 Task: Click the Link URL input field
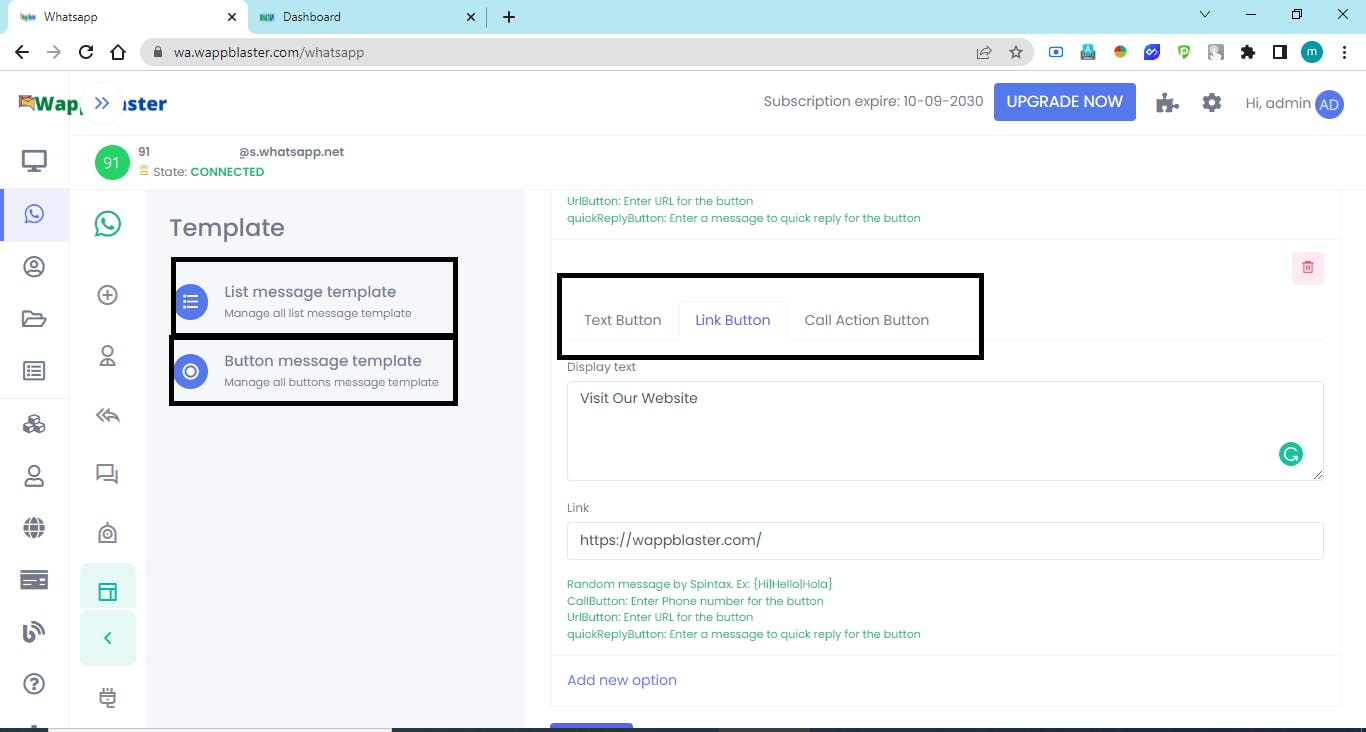pyautogui.click(x=945, y=540)
